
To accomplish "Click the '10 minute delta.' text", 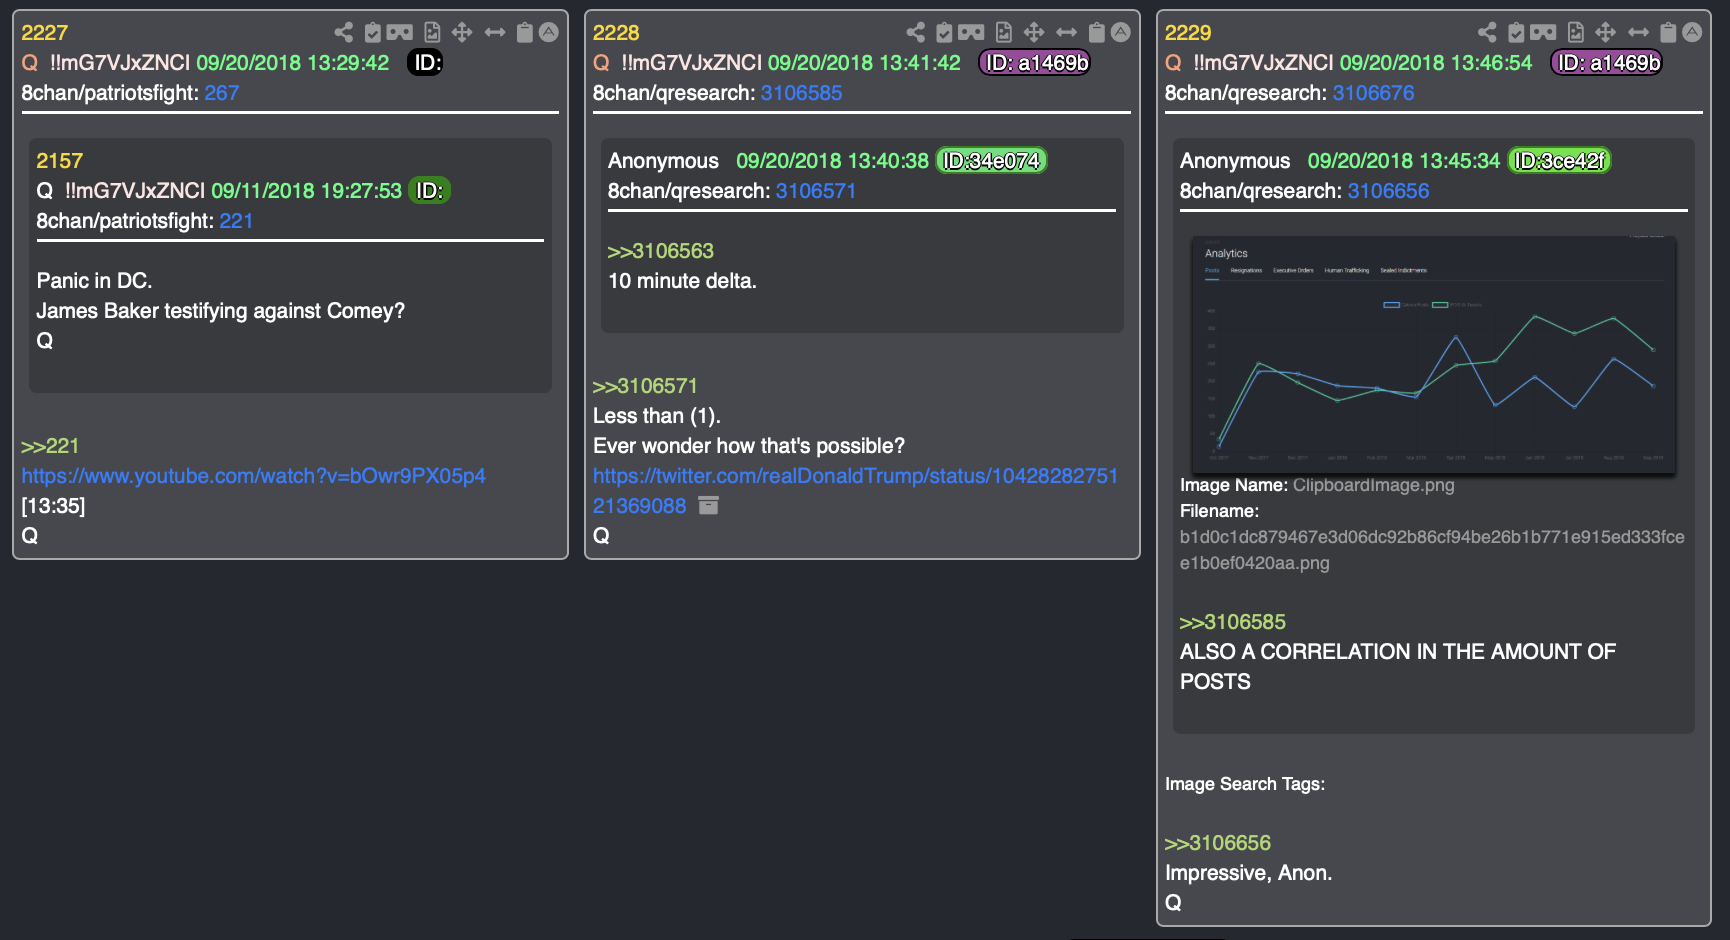I will [x=682, y=281].
